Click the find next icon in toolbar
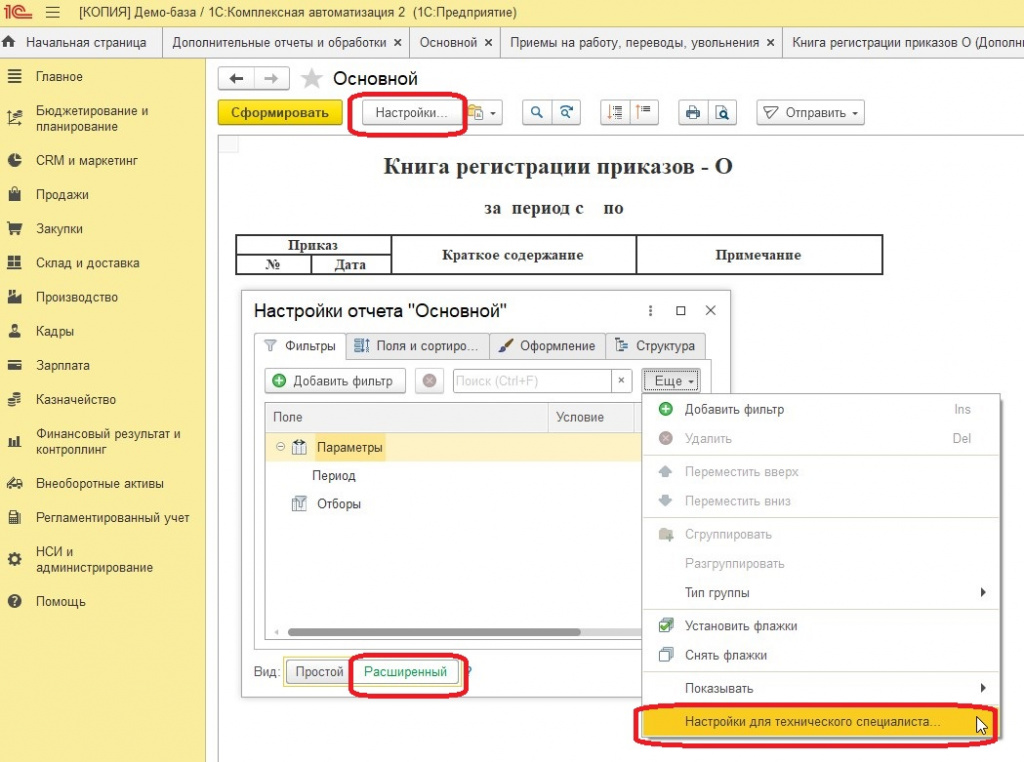The height and width of the screenshot is (762, 1024). [566, 113]
